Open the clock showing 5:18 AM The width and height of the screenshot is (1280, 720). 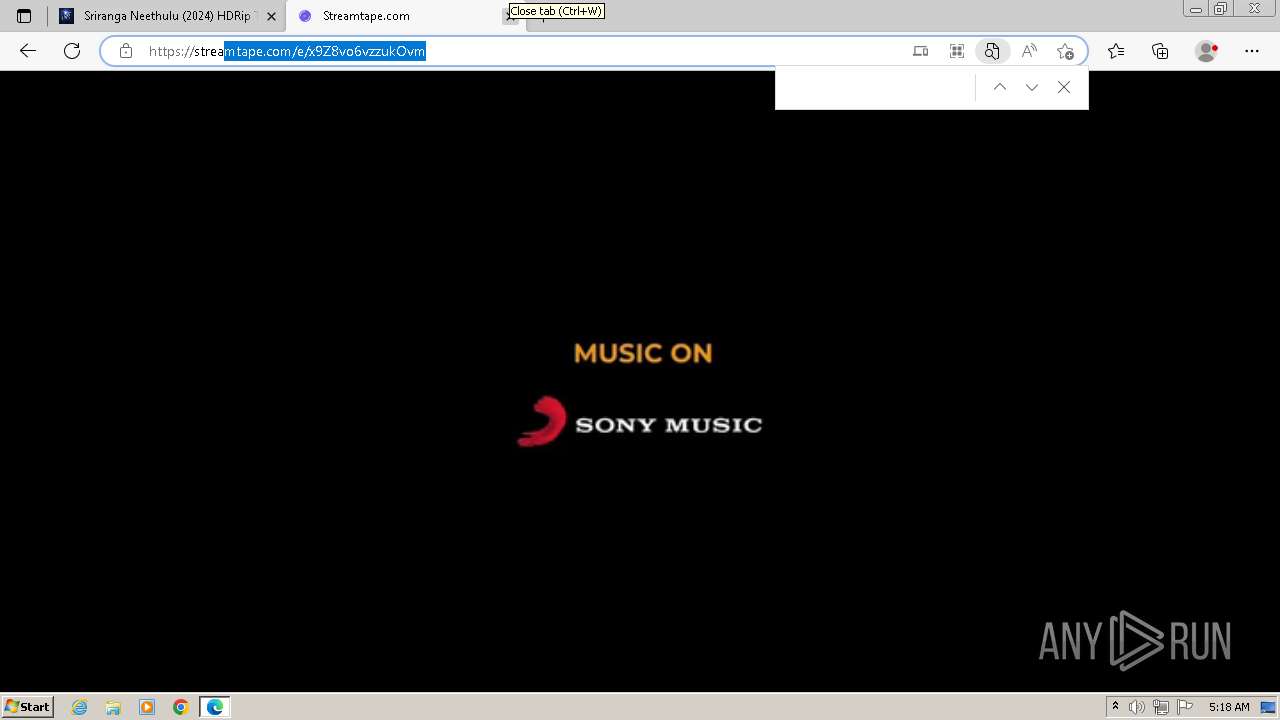1229,707
